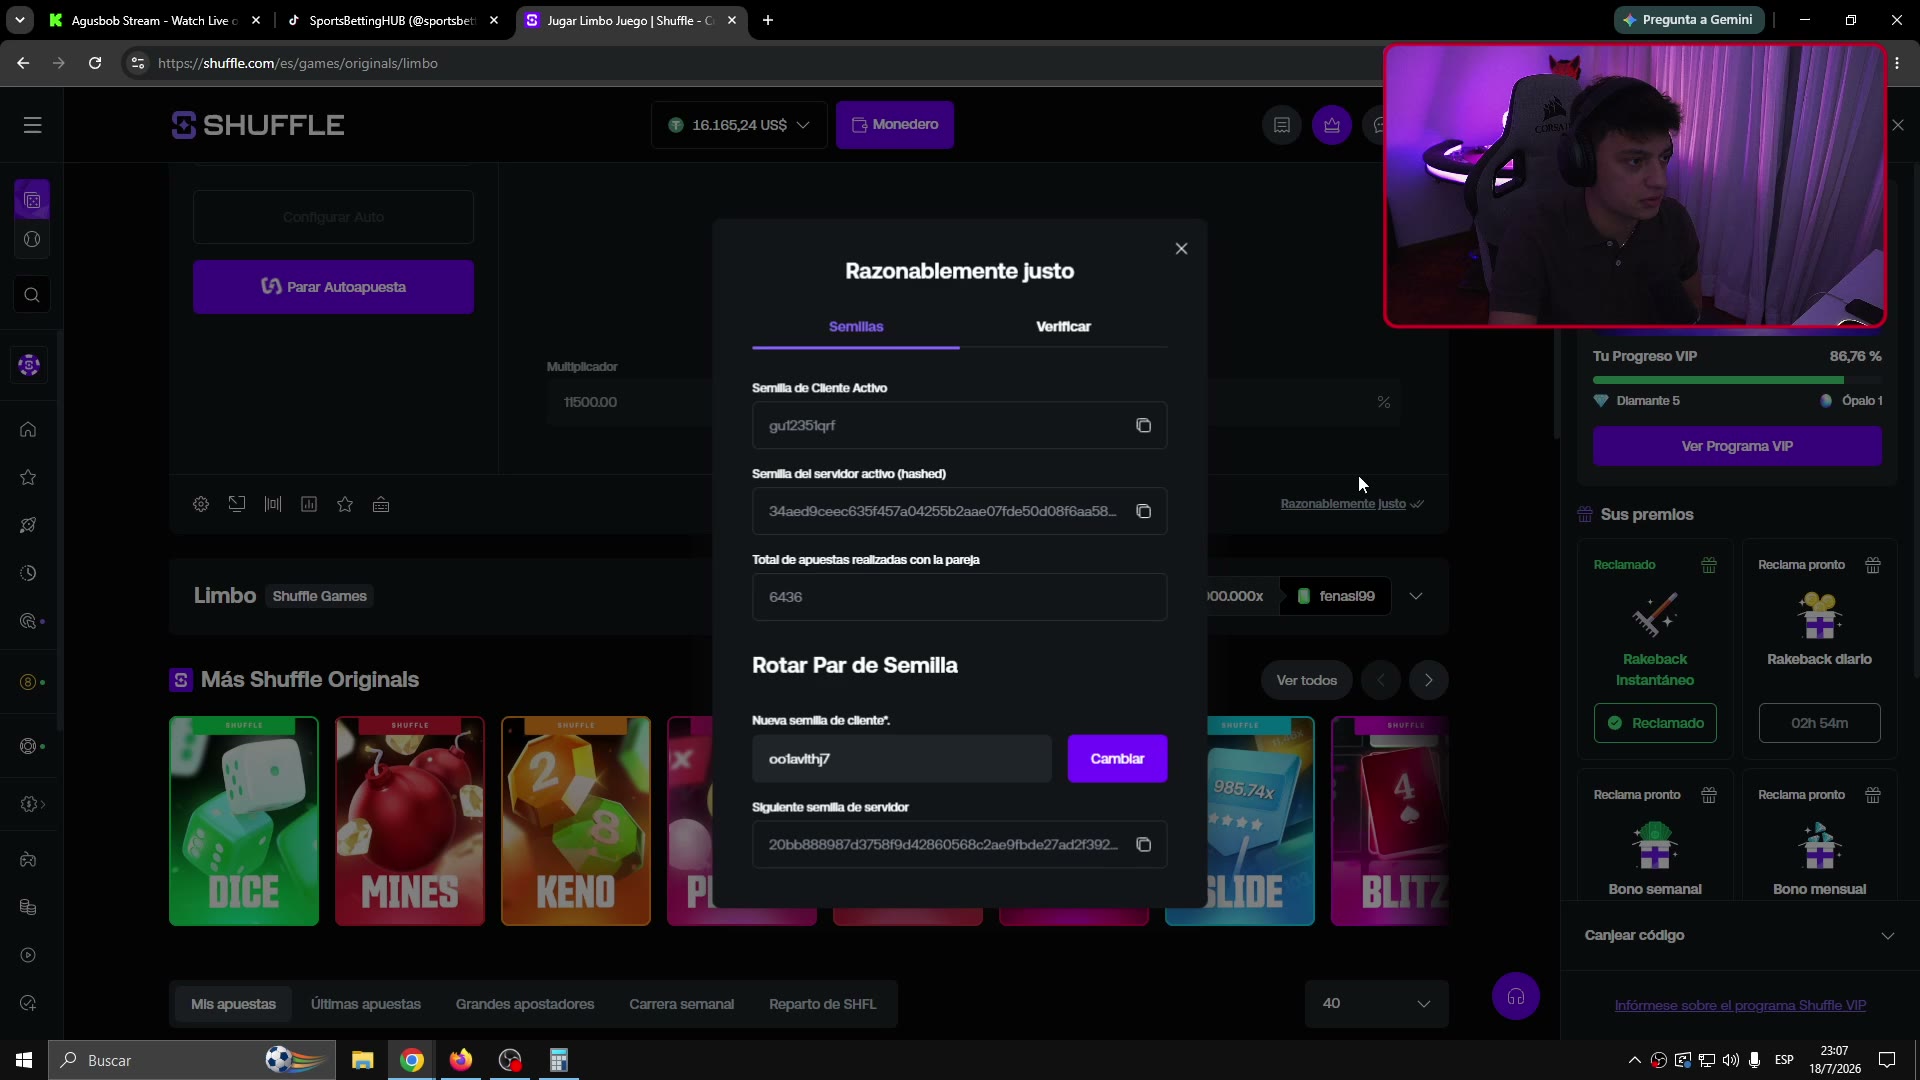
Task: Open the coin stack sidebar icon
Action: coord(28,907)
